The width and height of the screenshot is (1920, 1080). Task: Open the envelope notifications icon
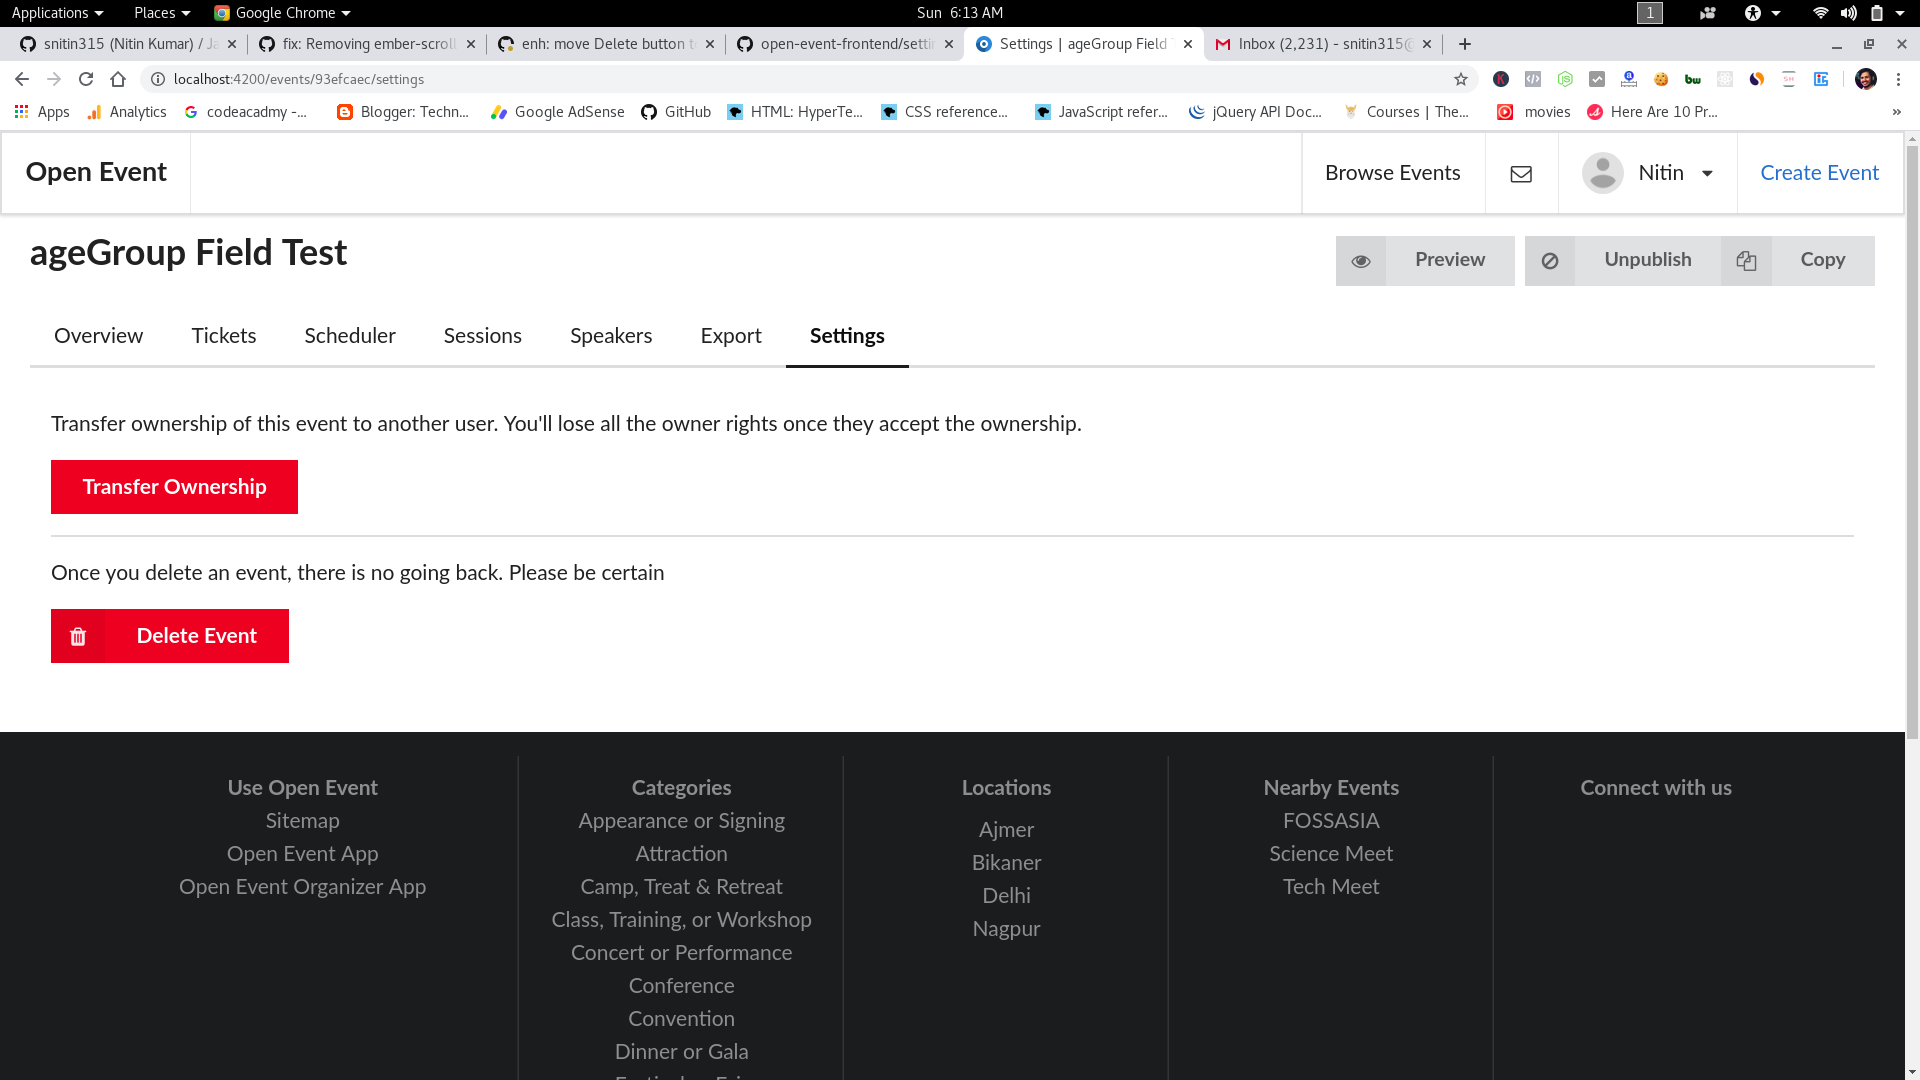pyautogui.click(x=1521, y=174)
